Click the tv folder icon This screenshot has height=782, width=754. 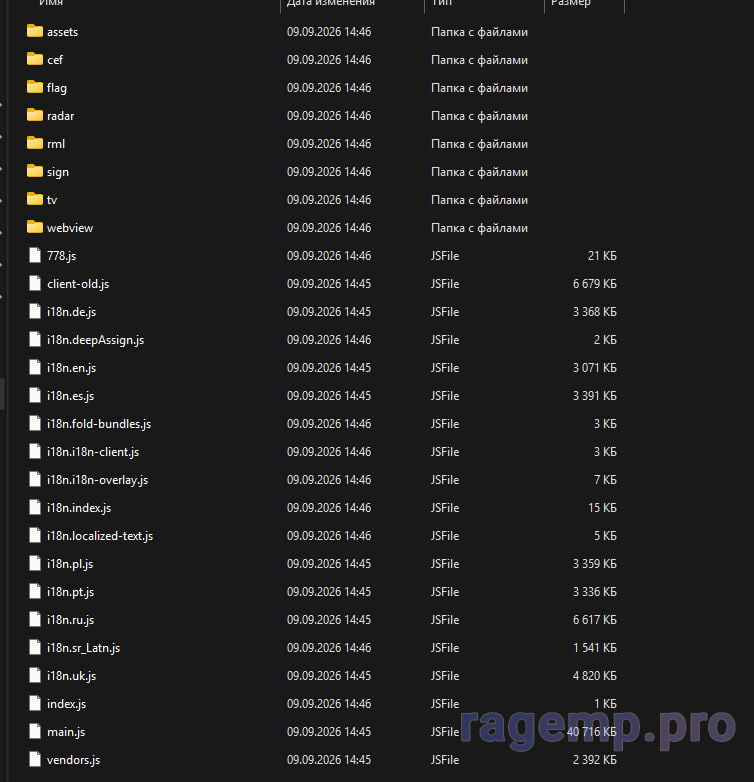click(34, 199)
